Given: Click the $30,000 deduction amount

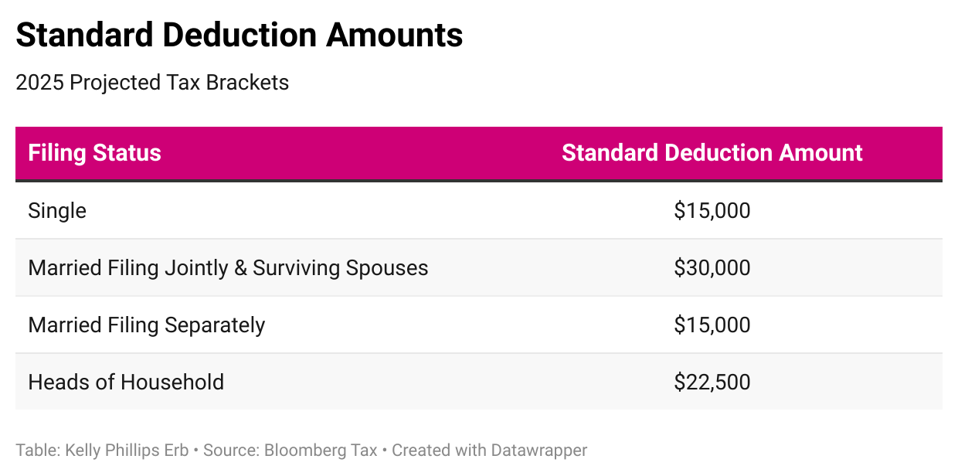Looking at the screenshot, I should (x=711, y=268).
